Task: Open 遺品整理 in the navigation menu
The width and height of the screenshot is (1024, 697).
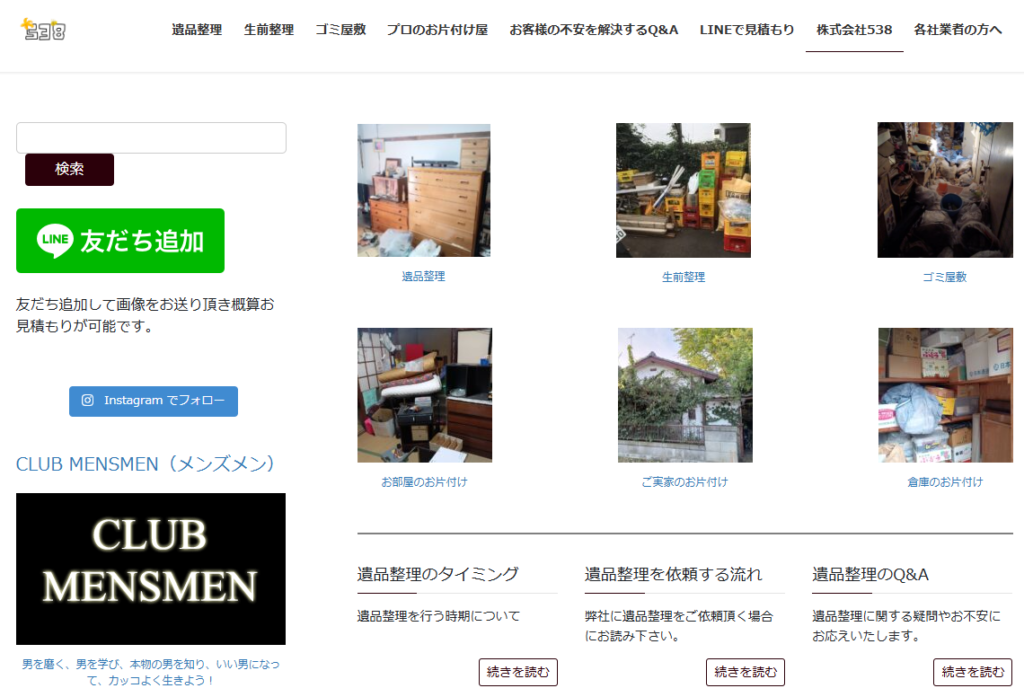Action: coord(197,30)
